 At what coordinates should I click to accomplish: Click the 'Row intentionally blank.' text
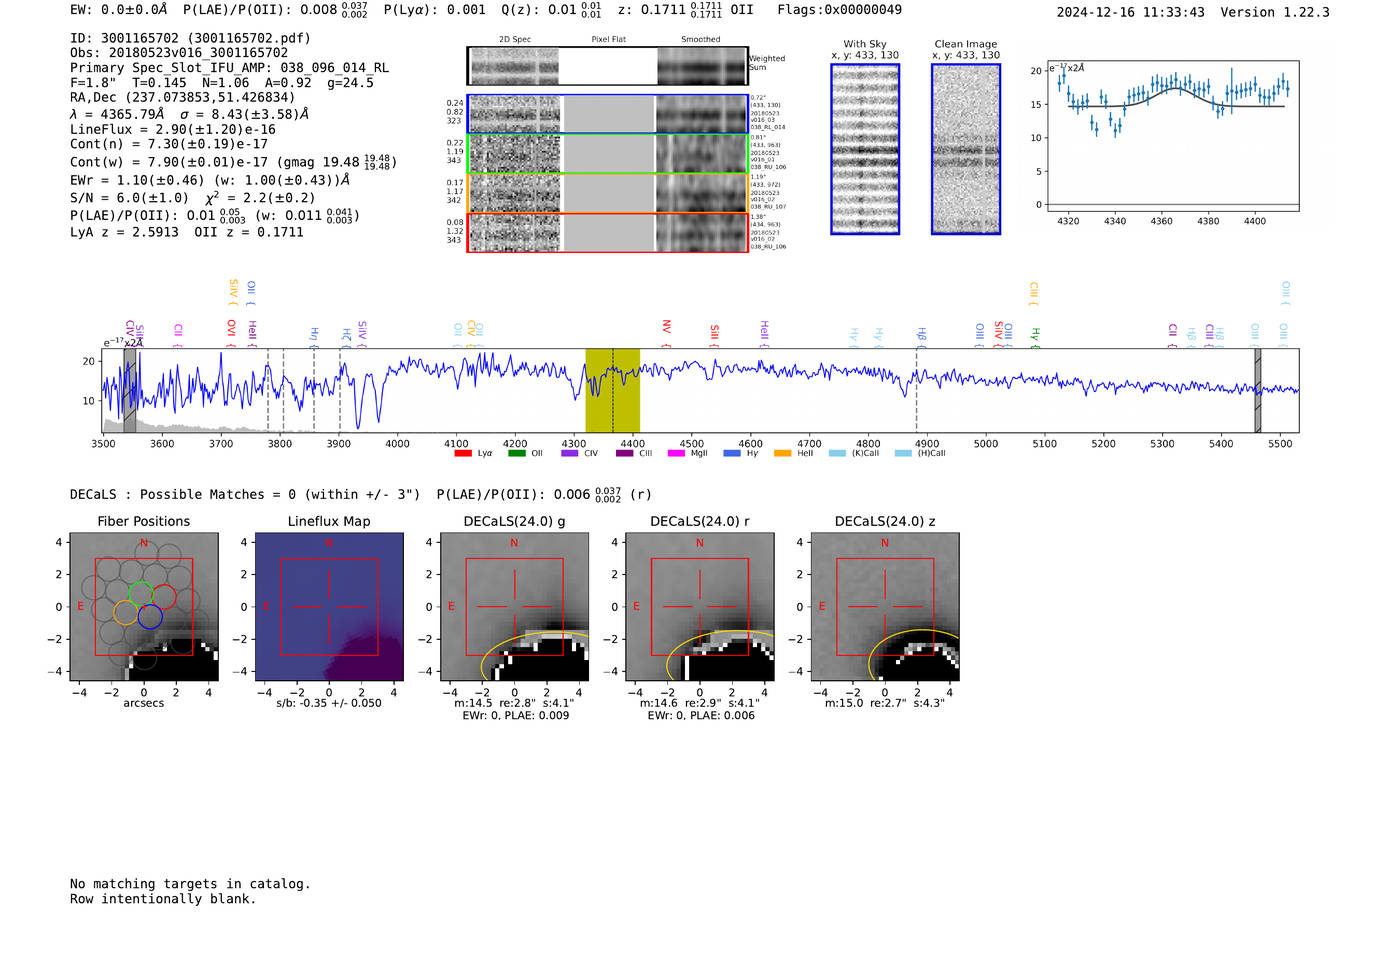[x=163, y=899]
